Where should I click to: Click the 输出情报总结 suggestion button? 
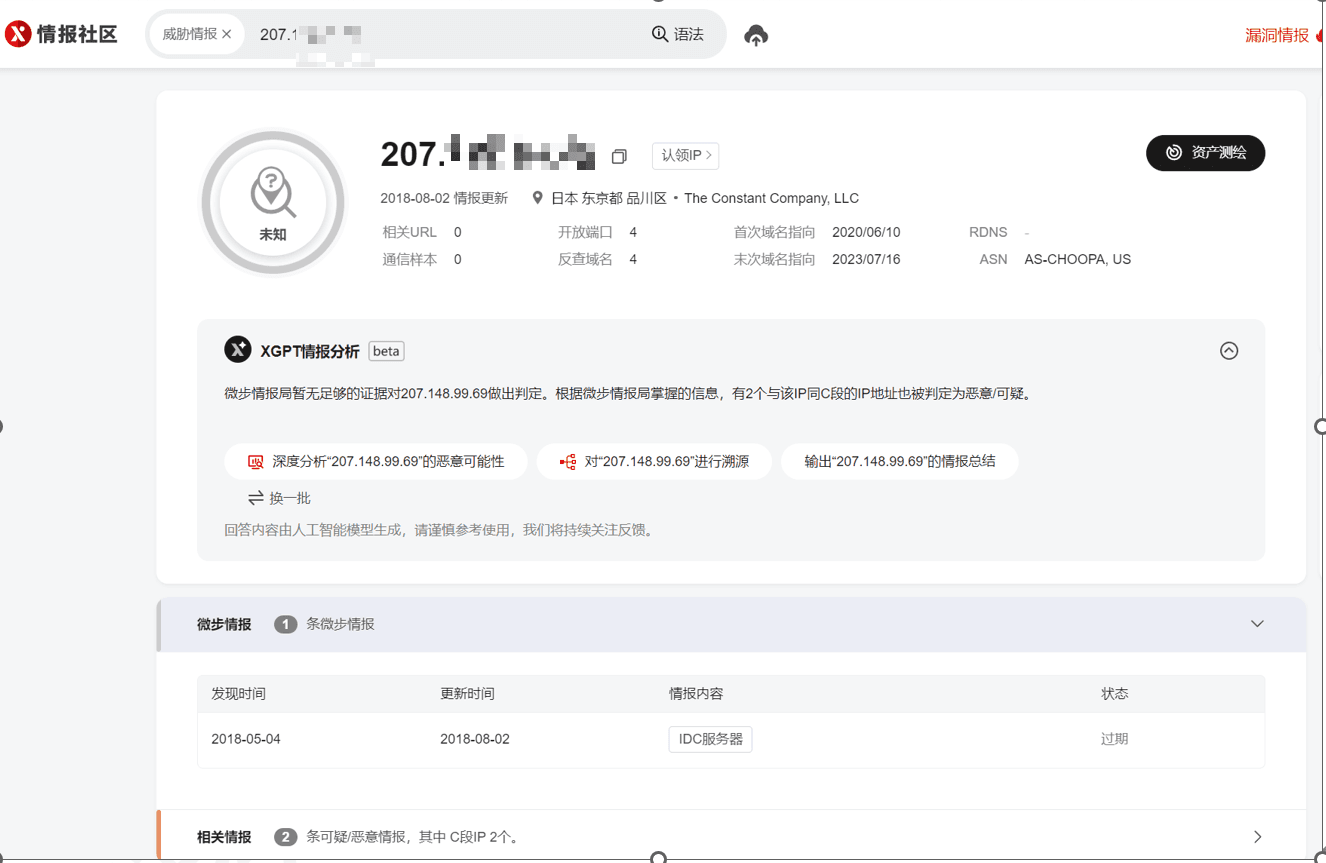[x=899, y=461]
